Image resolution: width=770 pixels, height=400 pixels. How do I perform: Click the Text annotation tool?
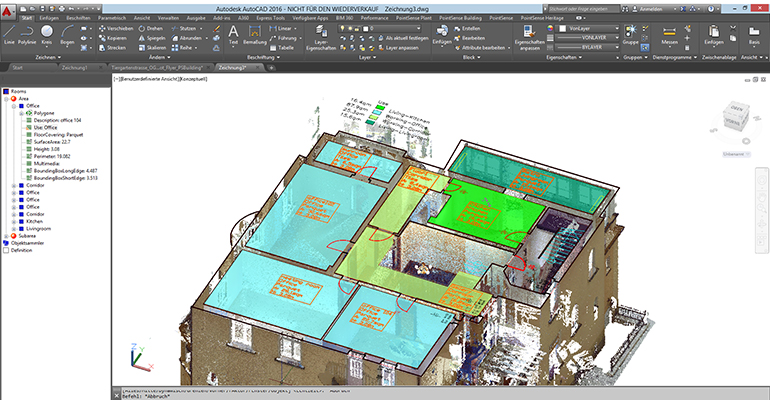coord(232,33)
